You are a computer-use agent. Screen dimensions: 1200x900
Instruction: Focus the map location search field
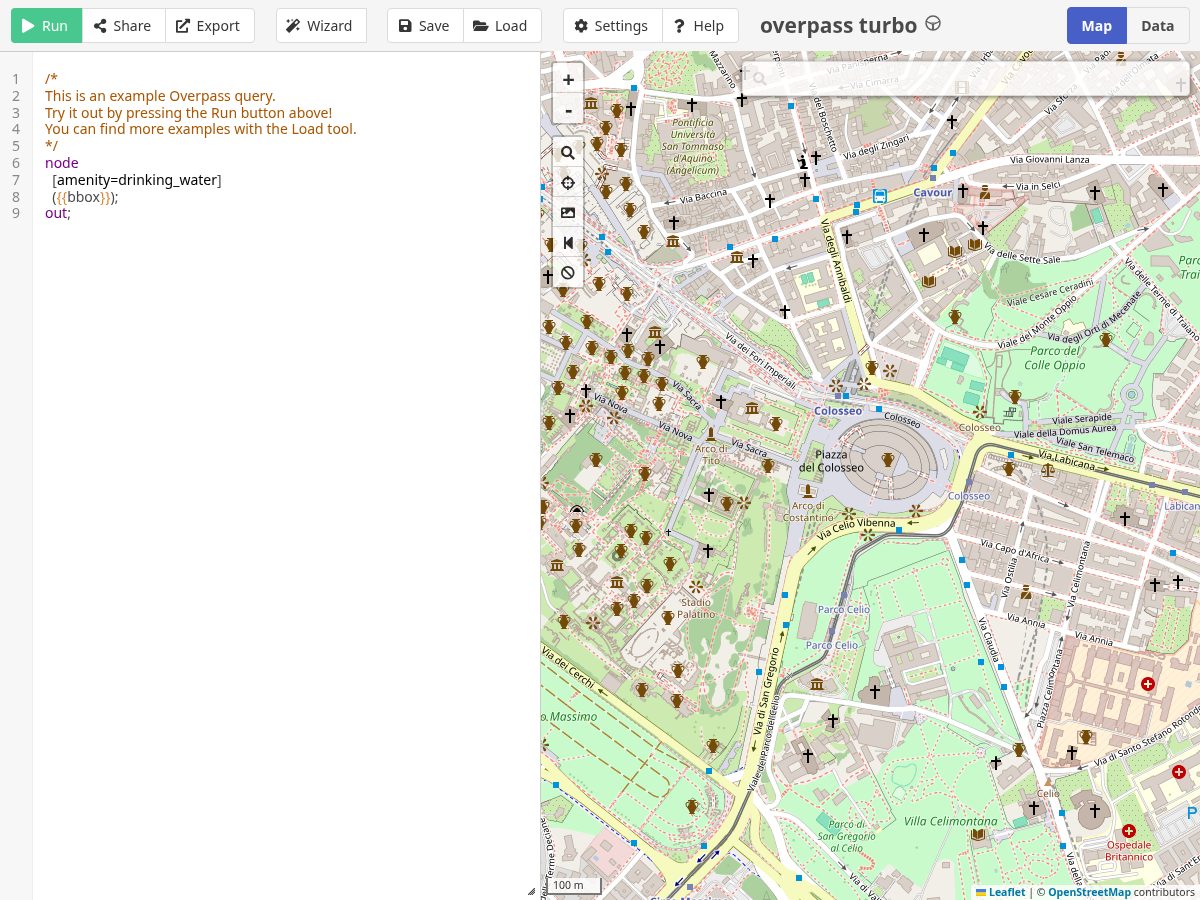coord(965,79)
